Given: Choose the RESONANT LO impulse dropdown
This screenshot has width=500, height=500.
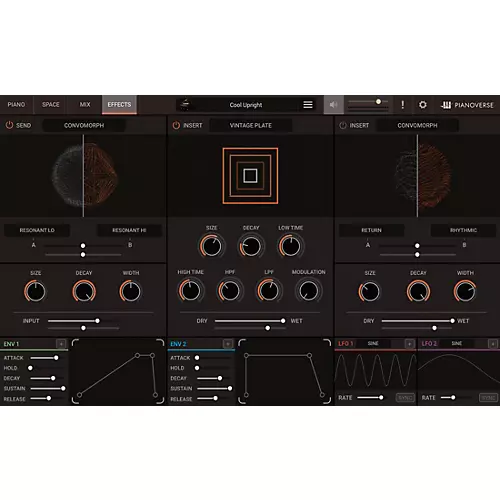Looking at the screenshot, I should pyautogui.click(x=37, y=230).
